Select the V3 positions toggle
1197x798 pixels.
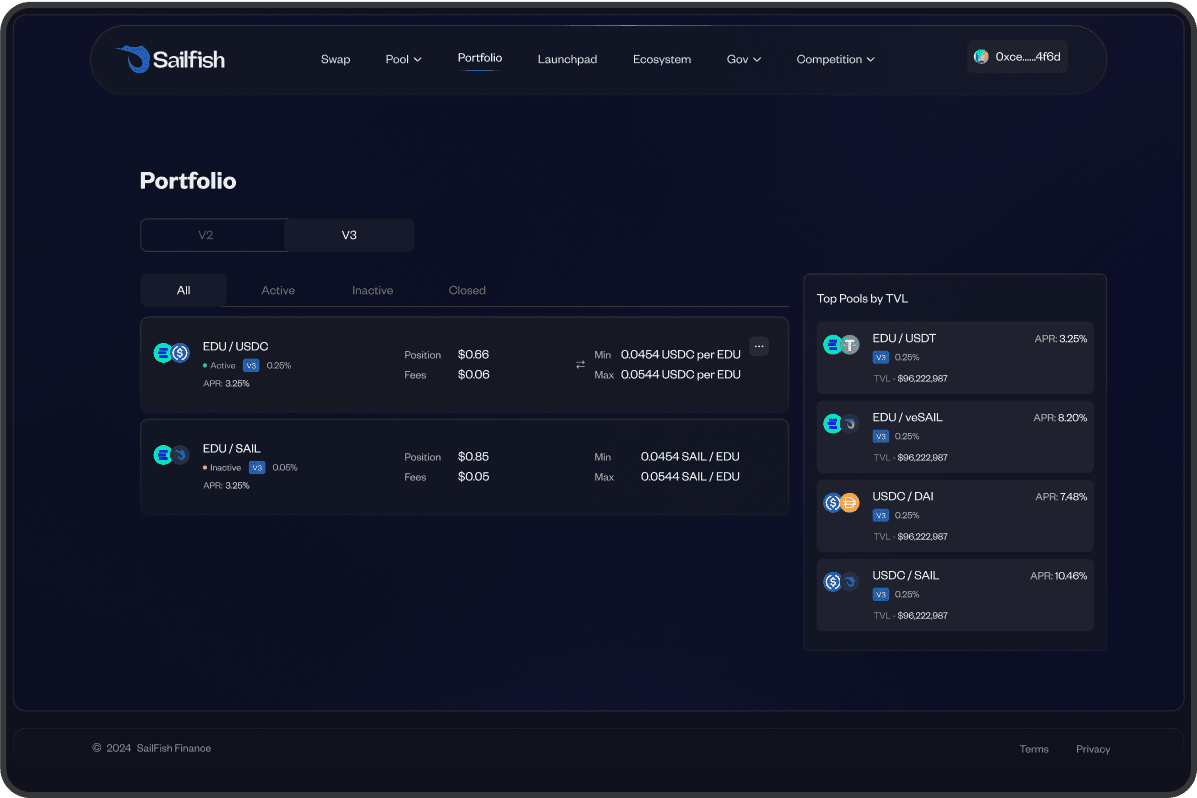tap(349, 235)
